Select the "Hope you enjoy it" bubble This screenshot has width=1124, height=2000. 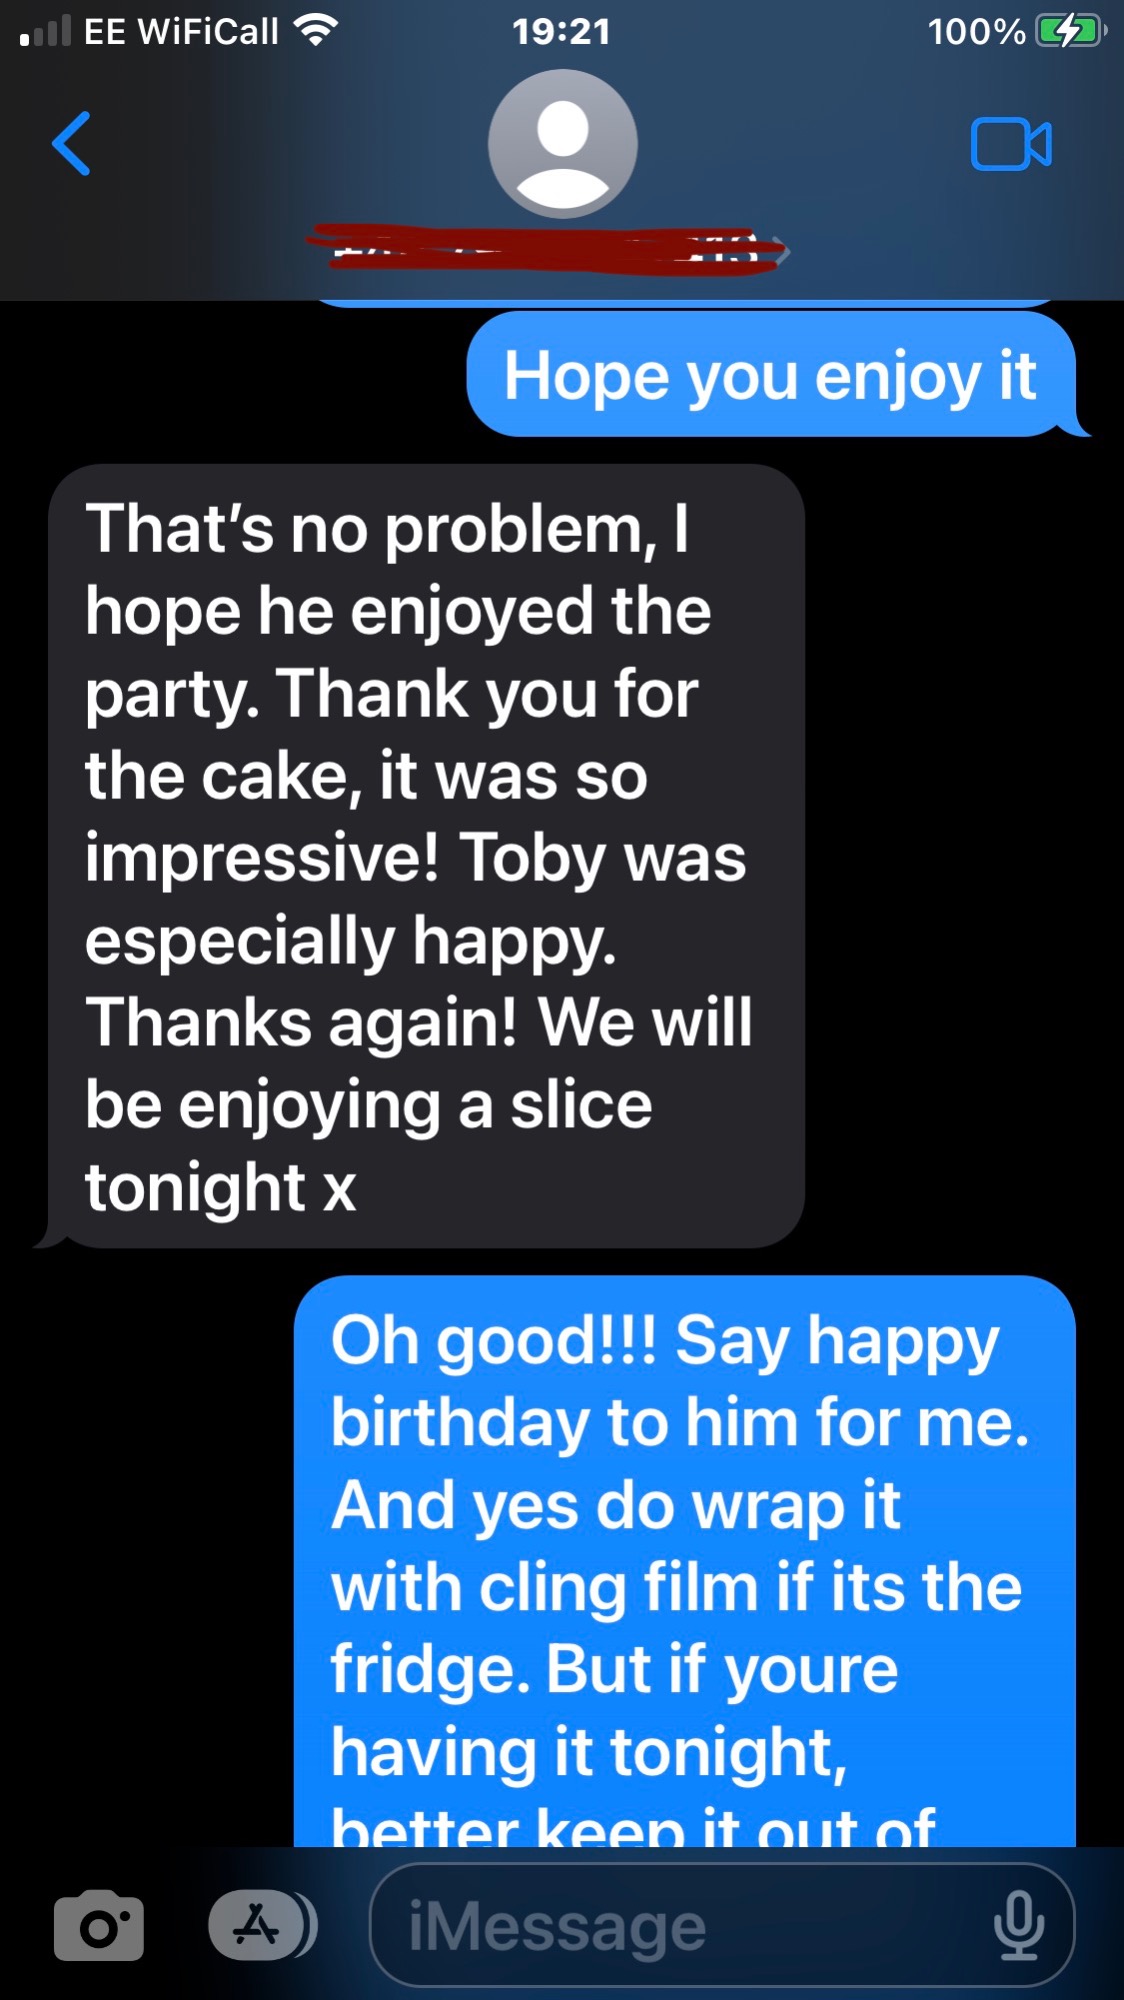772,375
